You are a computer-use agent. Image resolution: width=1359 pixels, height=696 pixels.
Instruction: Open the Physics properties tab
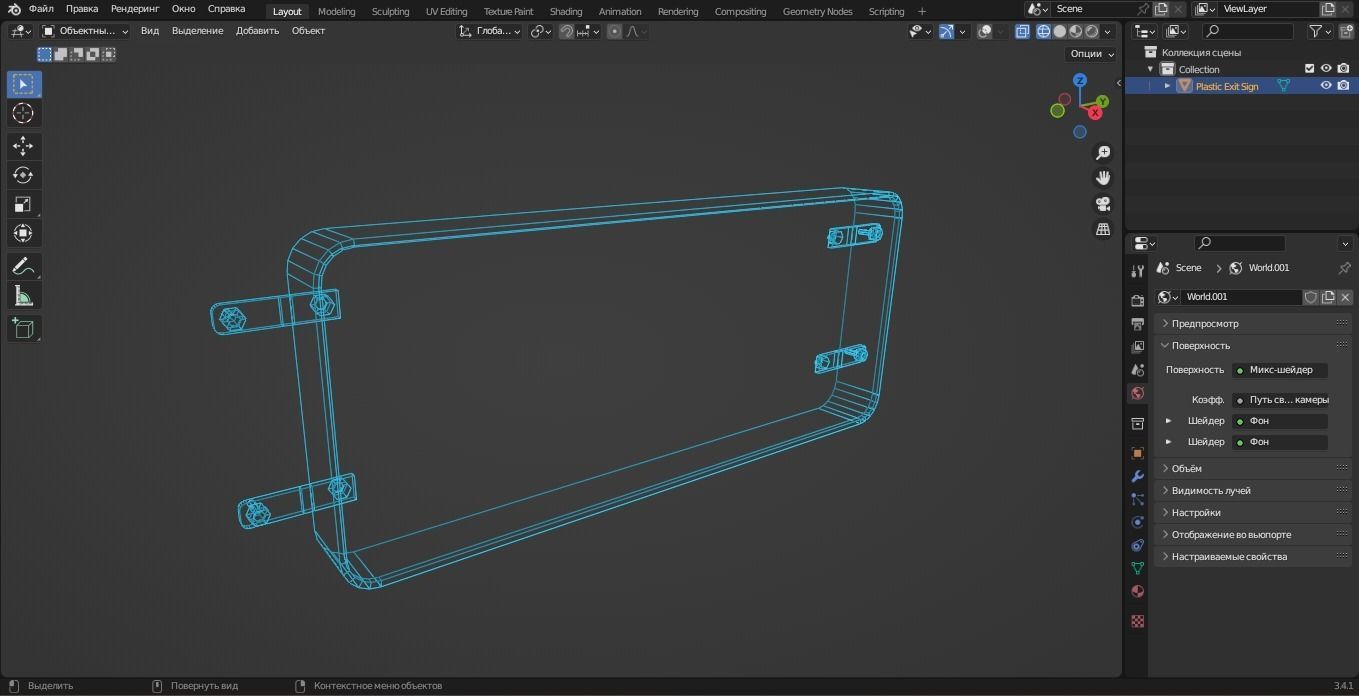pyautogui.click(x=1137, y=522)
